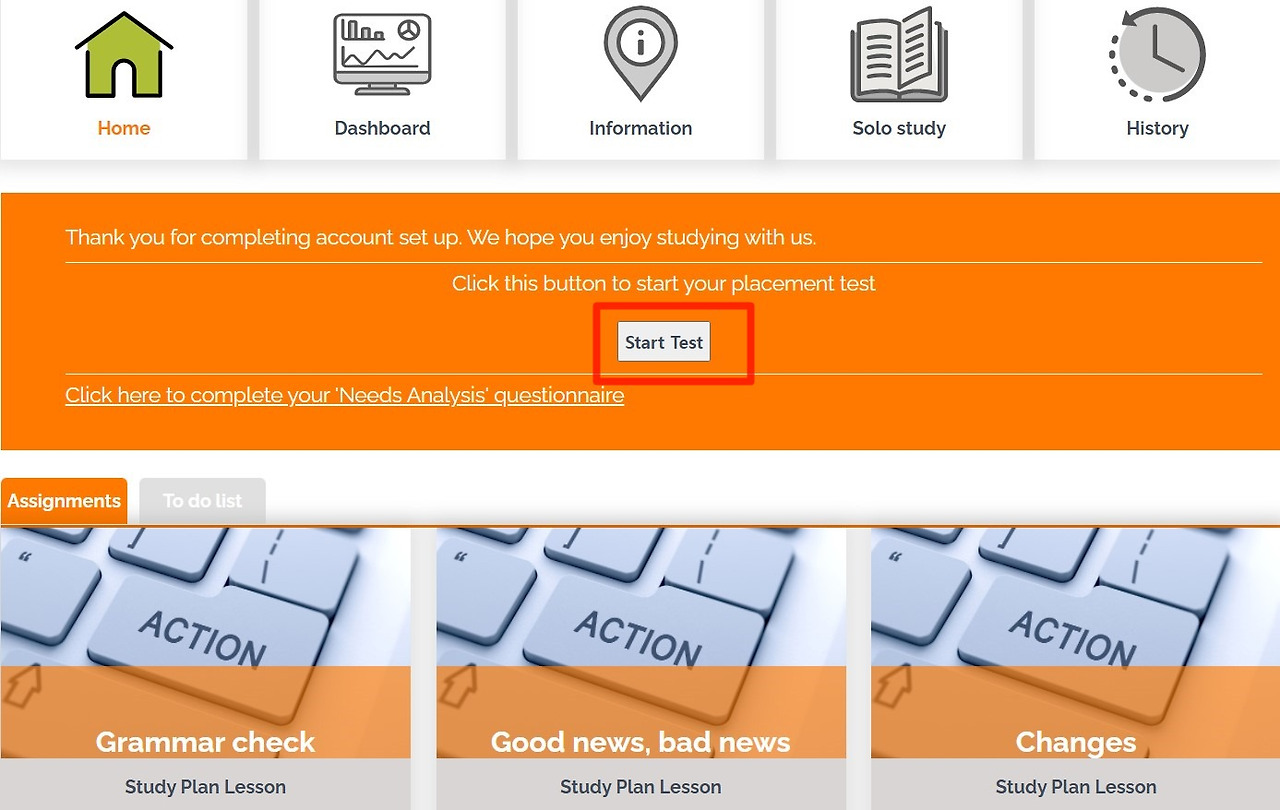Switch to the To do list tab
This screenshot has height=810, width=1280.
click(202, 501)
